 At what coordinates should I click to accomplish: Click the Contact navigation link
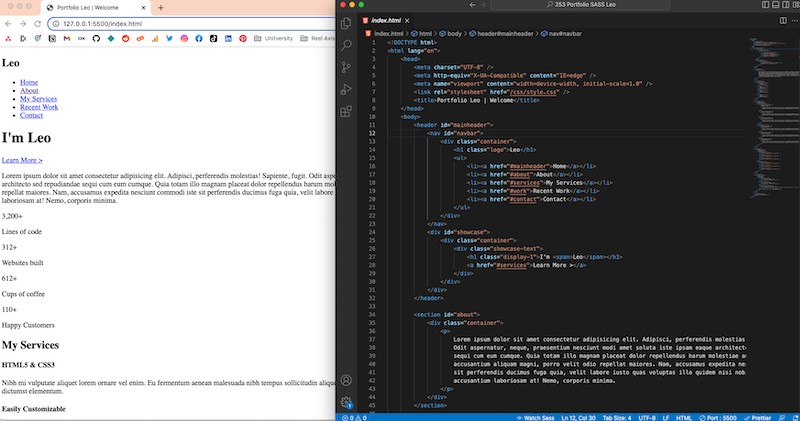[31, 115]
